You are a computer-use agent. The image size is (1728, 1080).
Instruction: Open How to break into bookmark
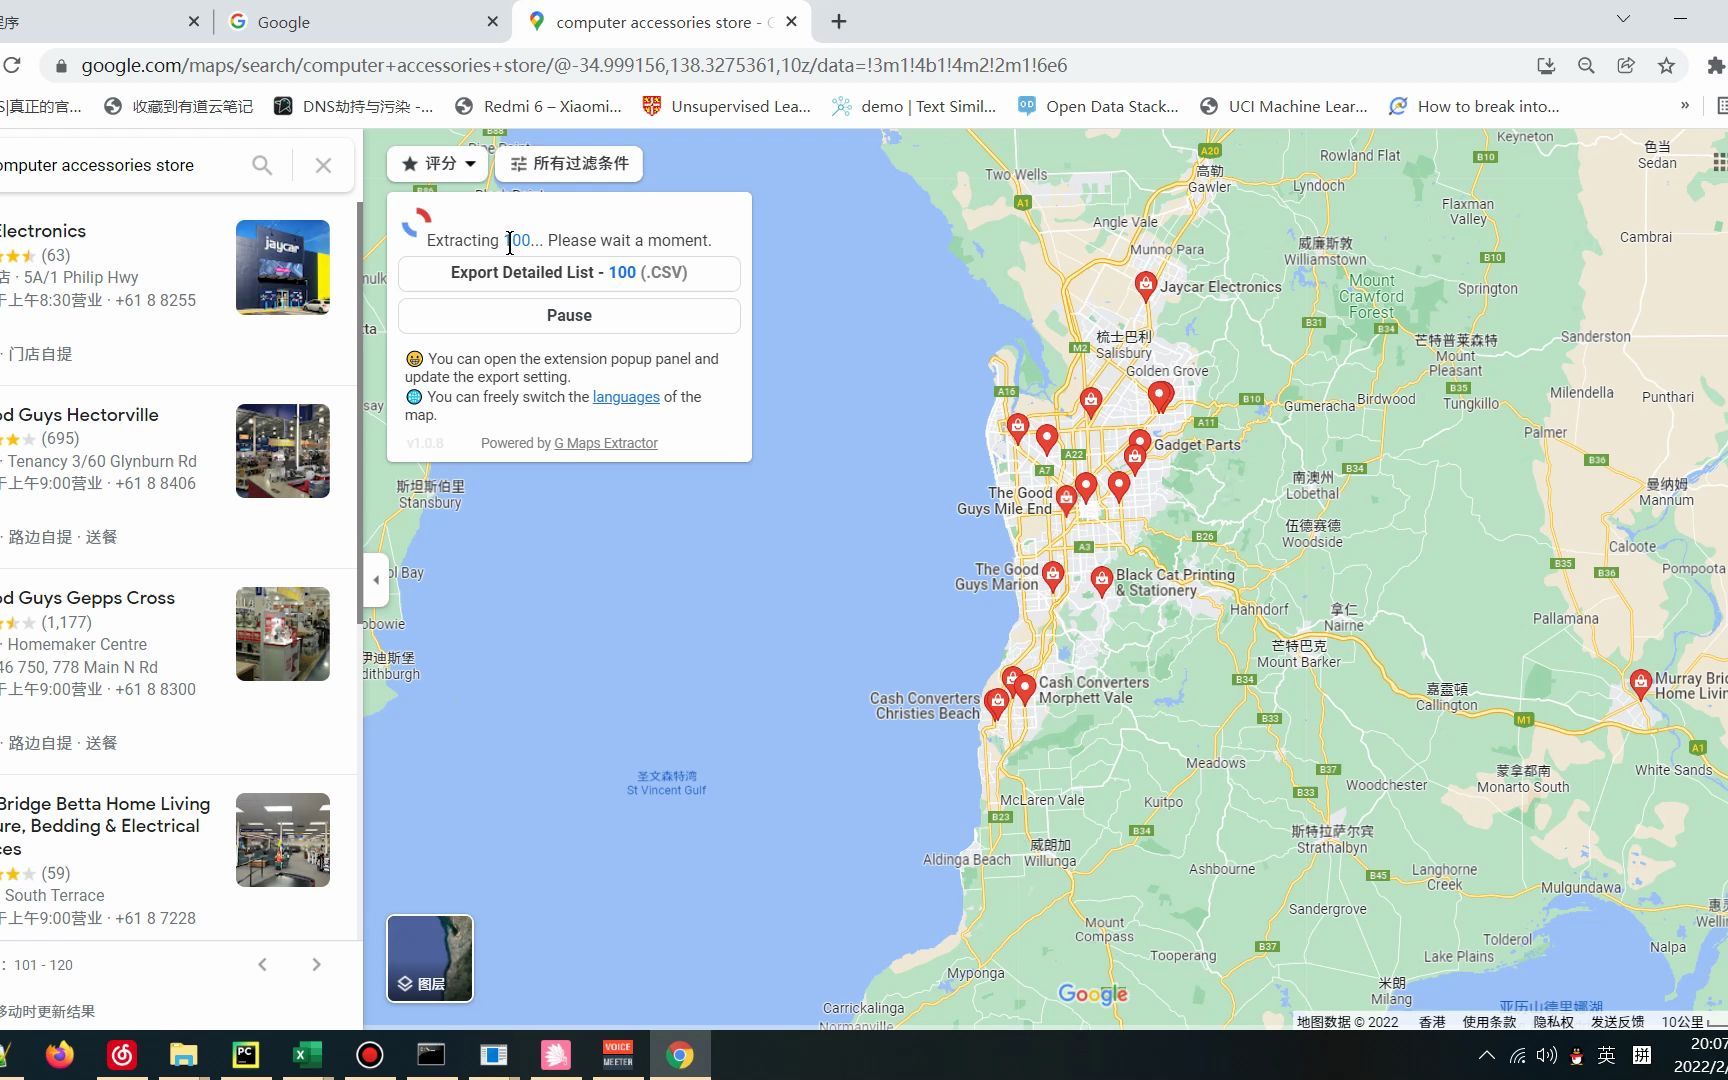click(x=1474, y=106)
